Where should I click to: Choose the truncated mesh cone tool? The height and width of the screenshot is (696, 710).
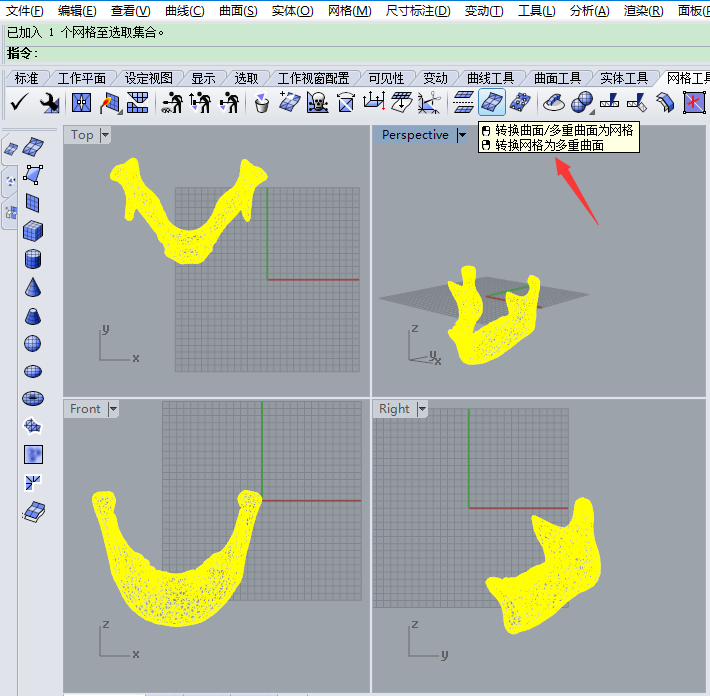pyautogui.click(x=33, y=316)
